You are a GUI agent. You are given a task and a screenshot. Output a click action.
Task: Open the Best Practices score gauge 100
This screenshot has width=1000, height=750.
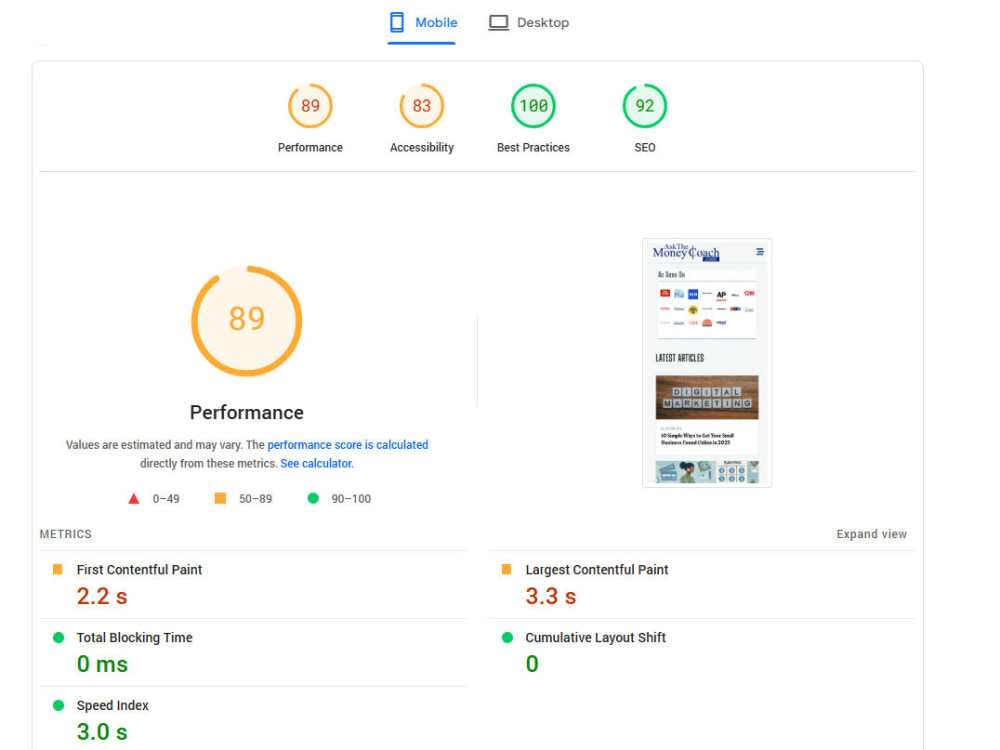(x=533, y=106)
